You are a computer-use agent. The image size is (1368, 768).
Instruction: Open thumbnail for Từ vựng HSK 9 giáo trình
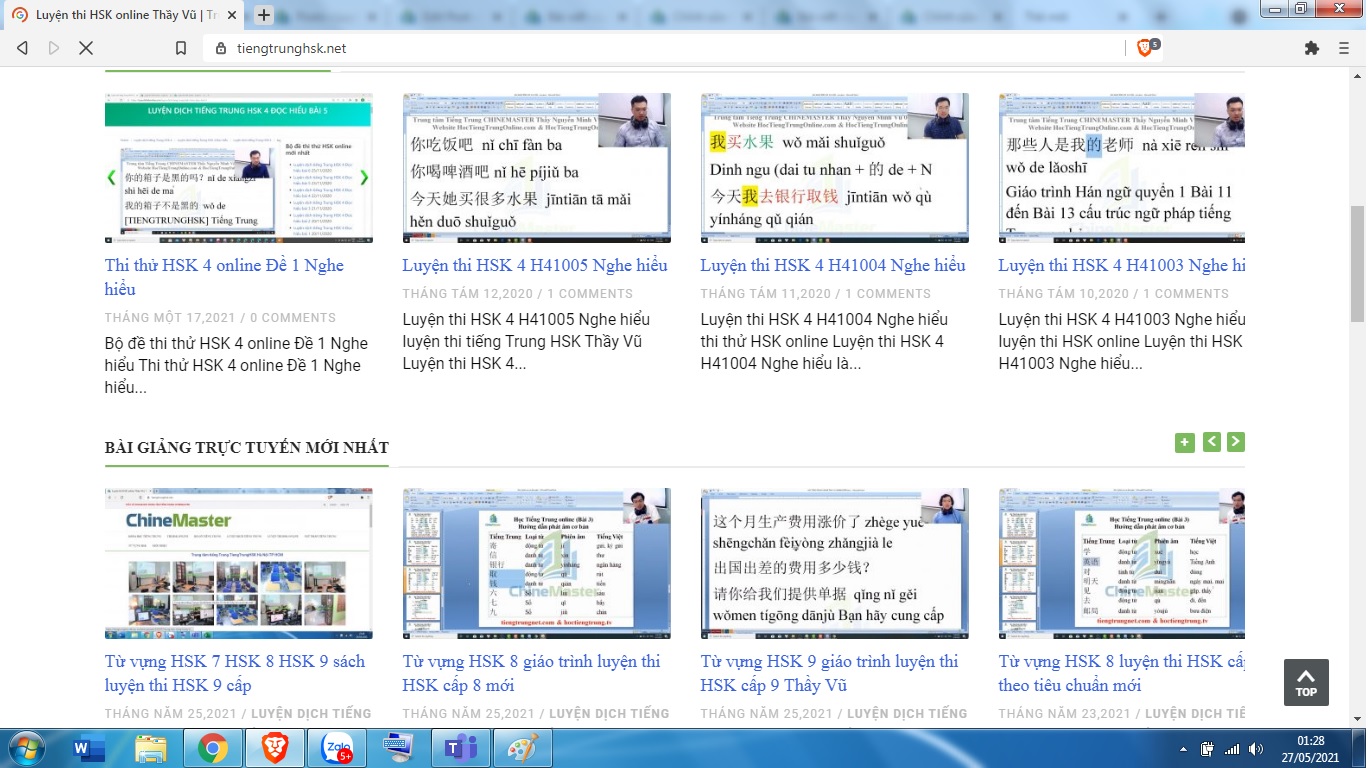point(835,564)
